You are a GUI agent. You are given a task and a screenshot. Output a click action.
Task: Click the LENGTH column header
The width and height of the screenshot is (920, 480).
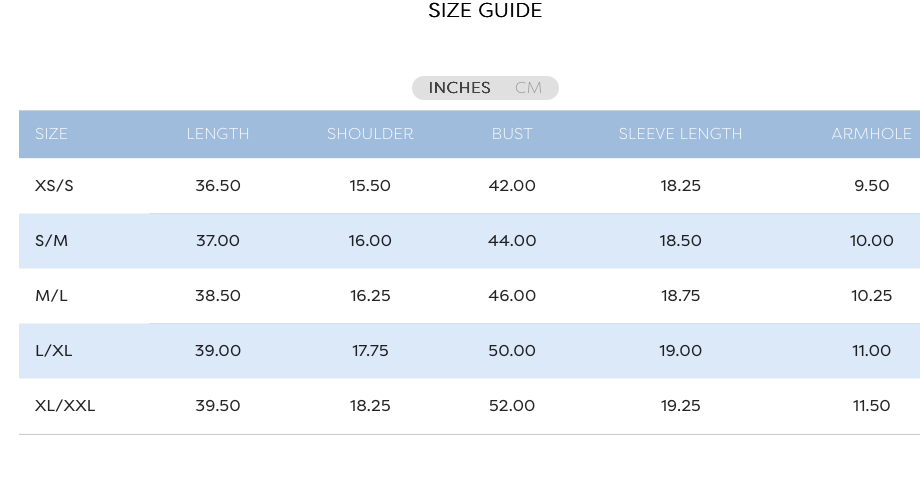tap(218, 134)
